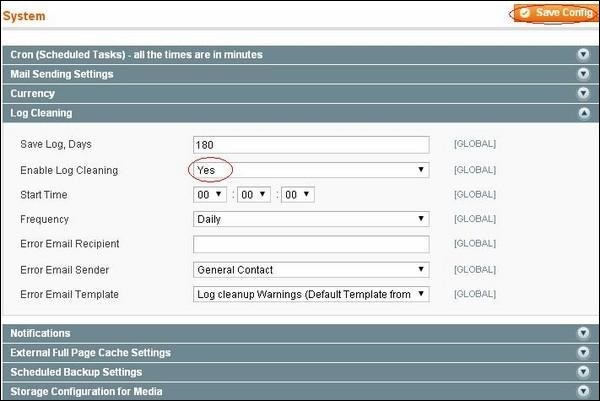Open Storage Configuration for Media header
Screen dimensions: 600x401
301,391
